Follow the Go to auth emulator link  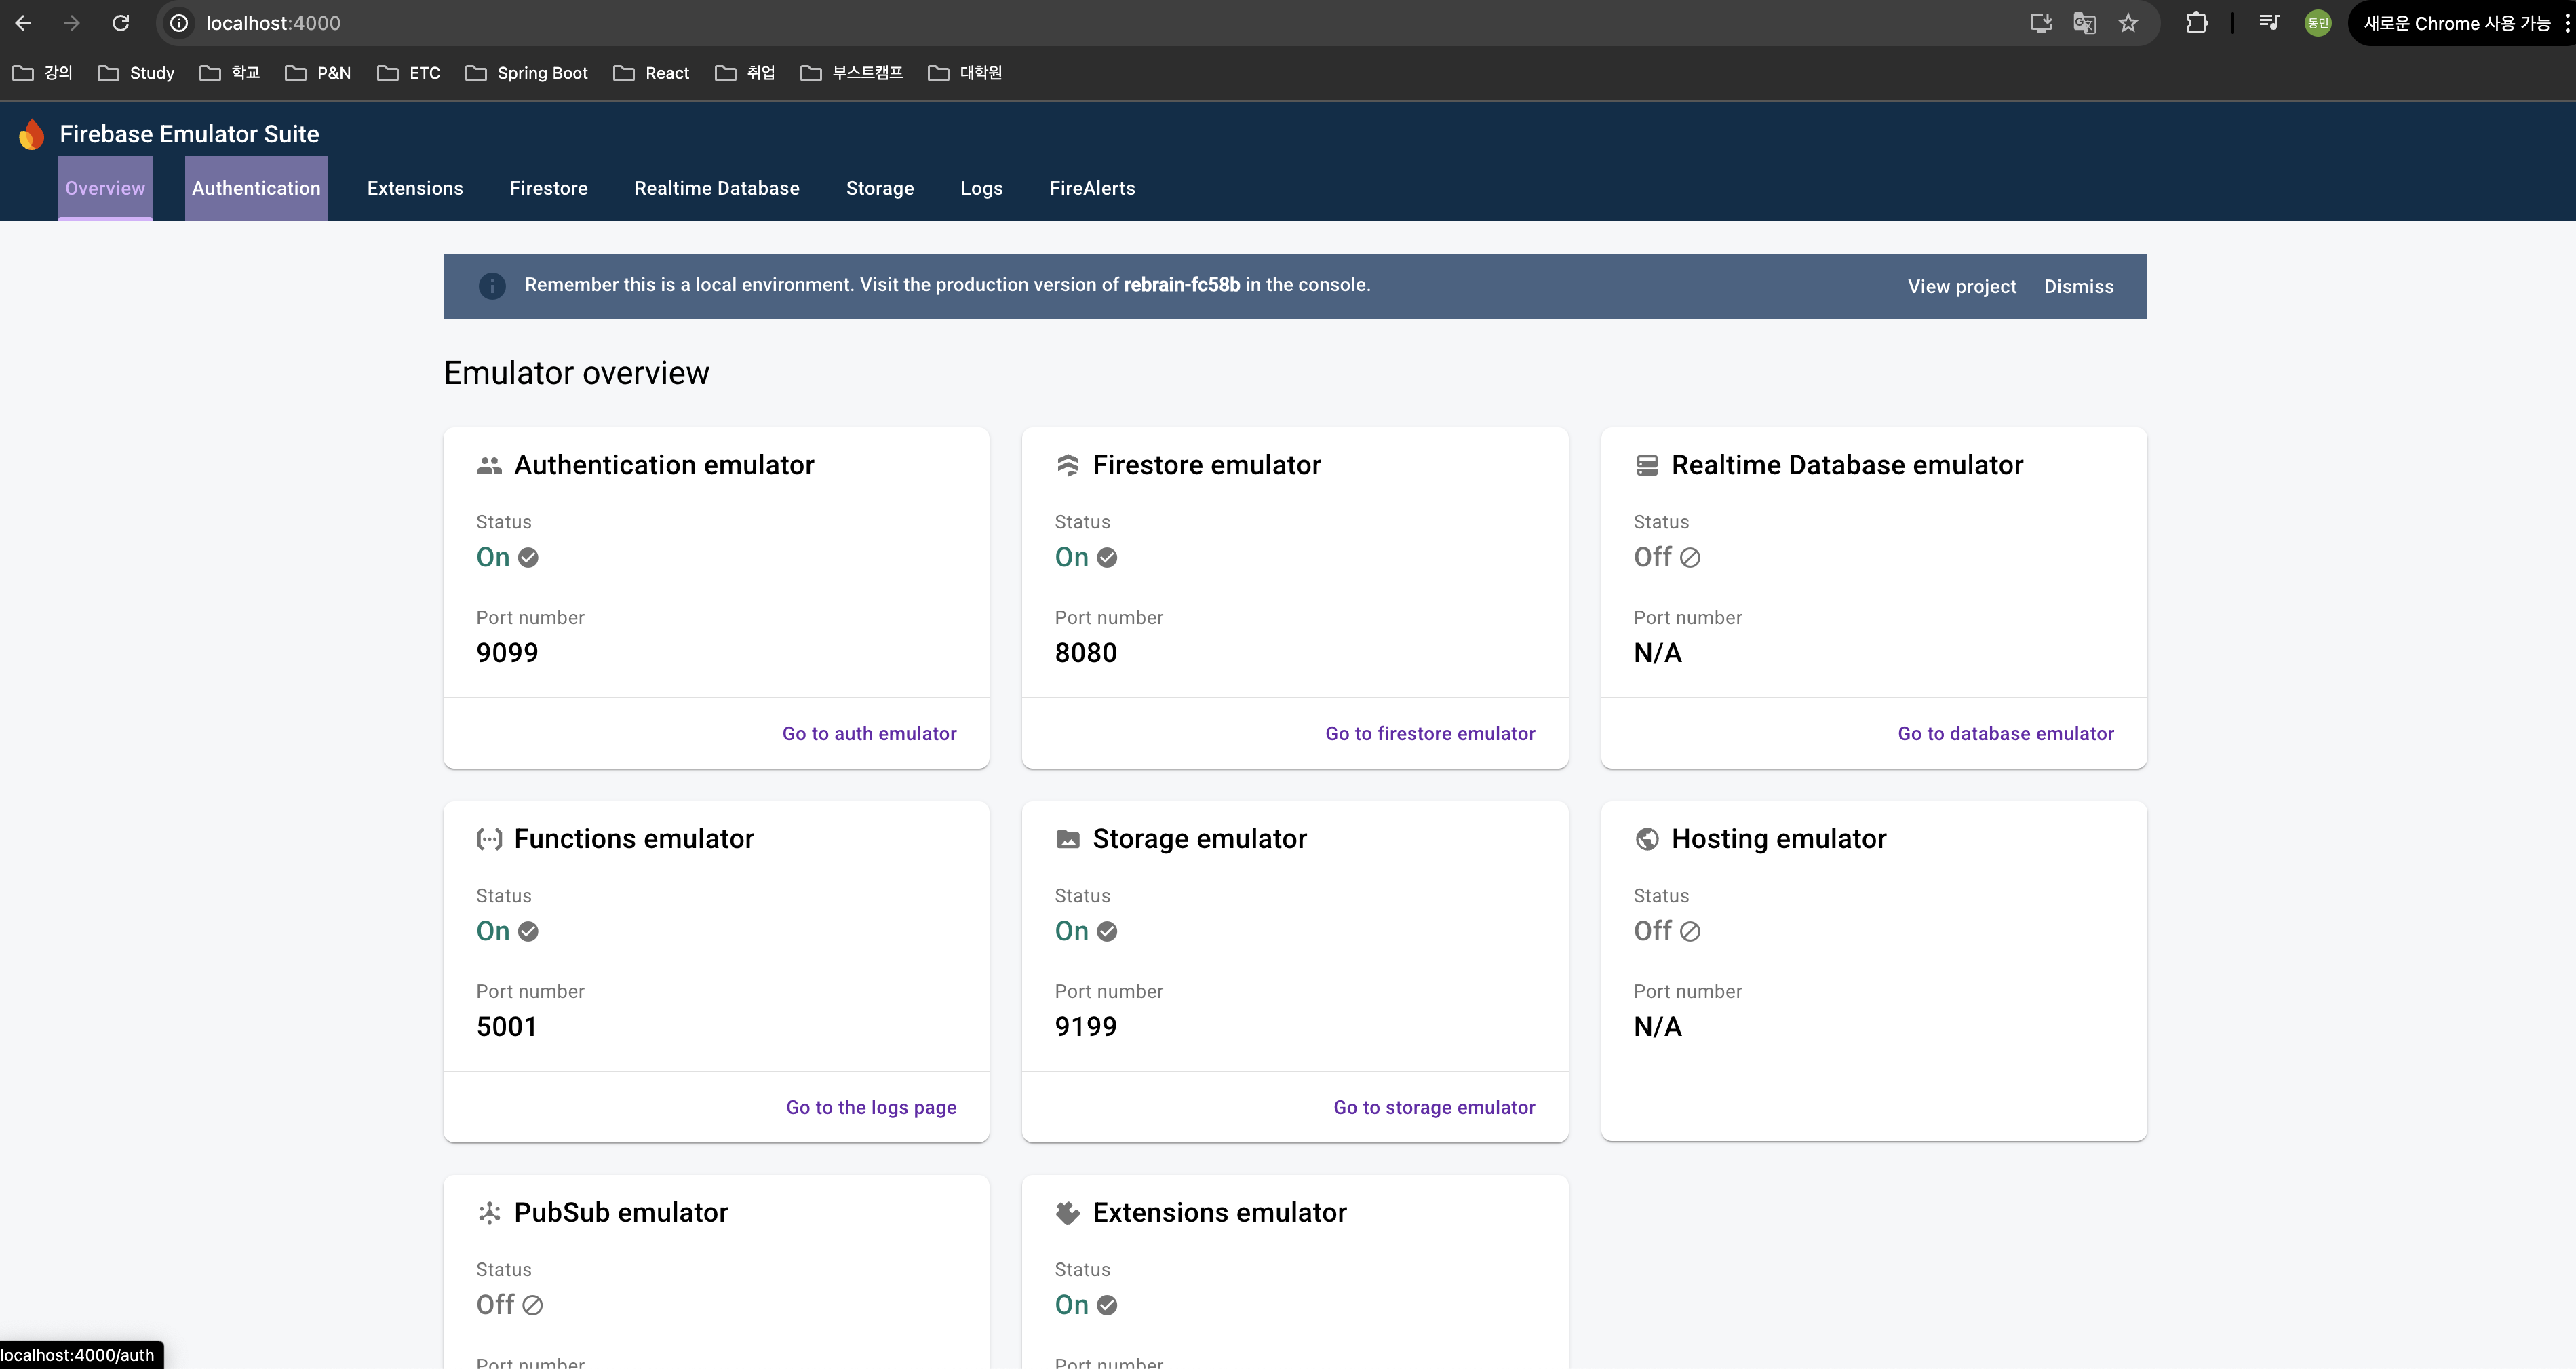pos(869,733)
